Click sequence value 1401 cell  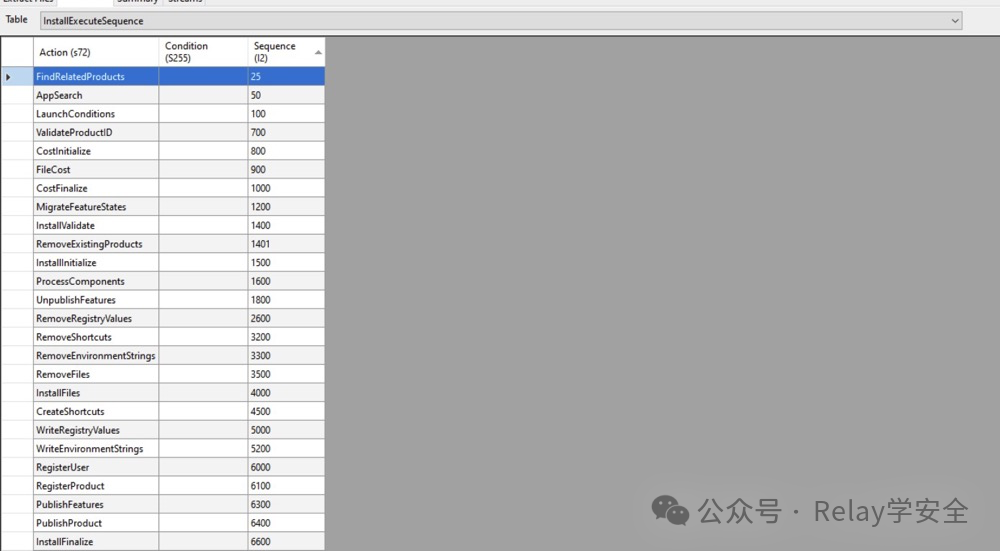286,244
